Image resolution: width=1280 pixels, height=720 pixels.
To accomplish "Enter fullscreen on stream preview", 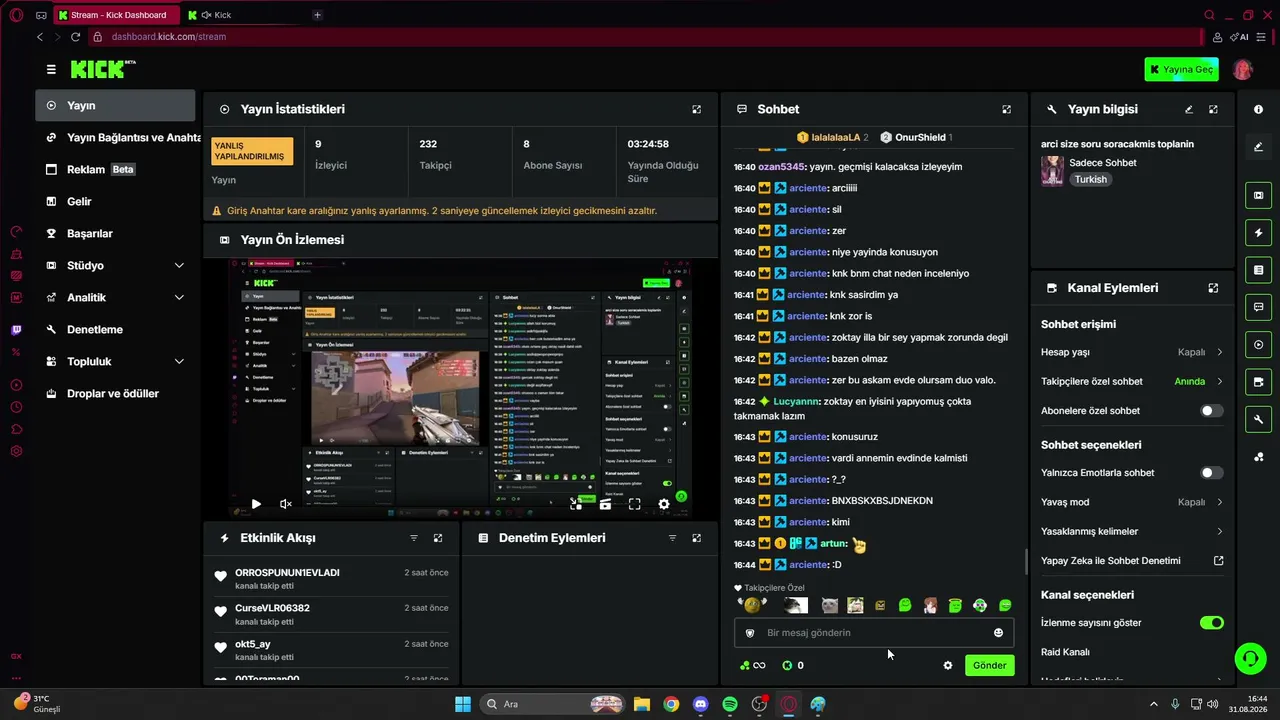I will [x=634, y=504].
